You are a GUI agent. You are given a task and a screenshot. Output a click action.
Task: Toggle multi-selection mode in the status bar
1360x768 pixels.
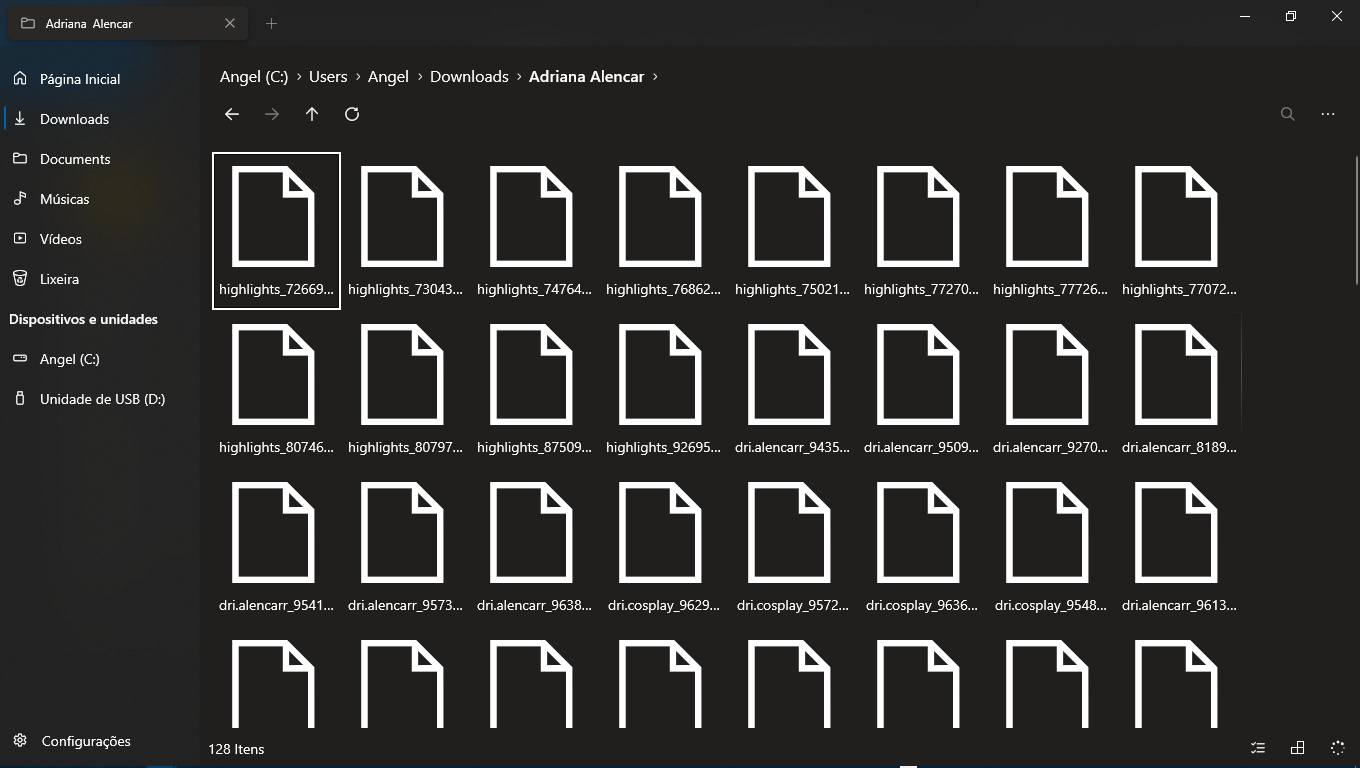pos(1258,747)
